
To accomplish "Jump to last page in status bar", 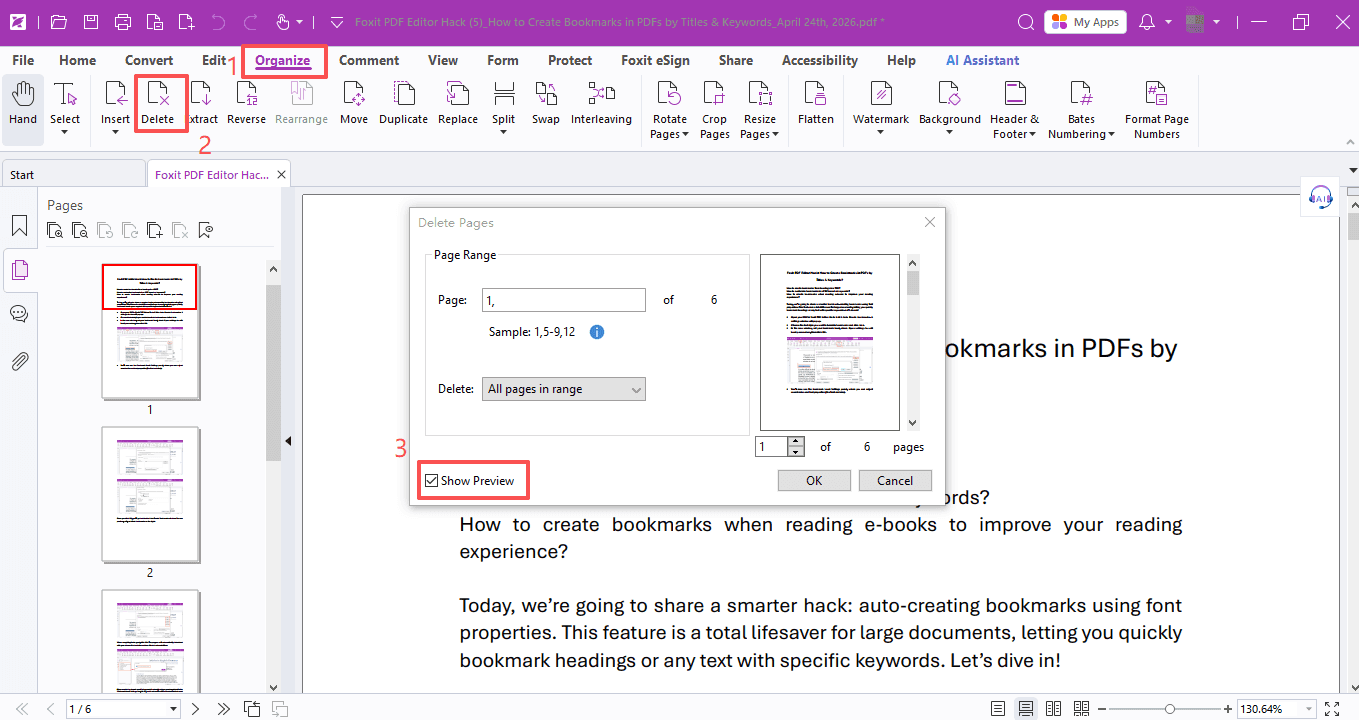I will (223, 709).
